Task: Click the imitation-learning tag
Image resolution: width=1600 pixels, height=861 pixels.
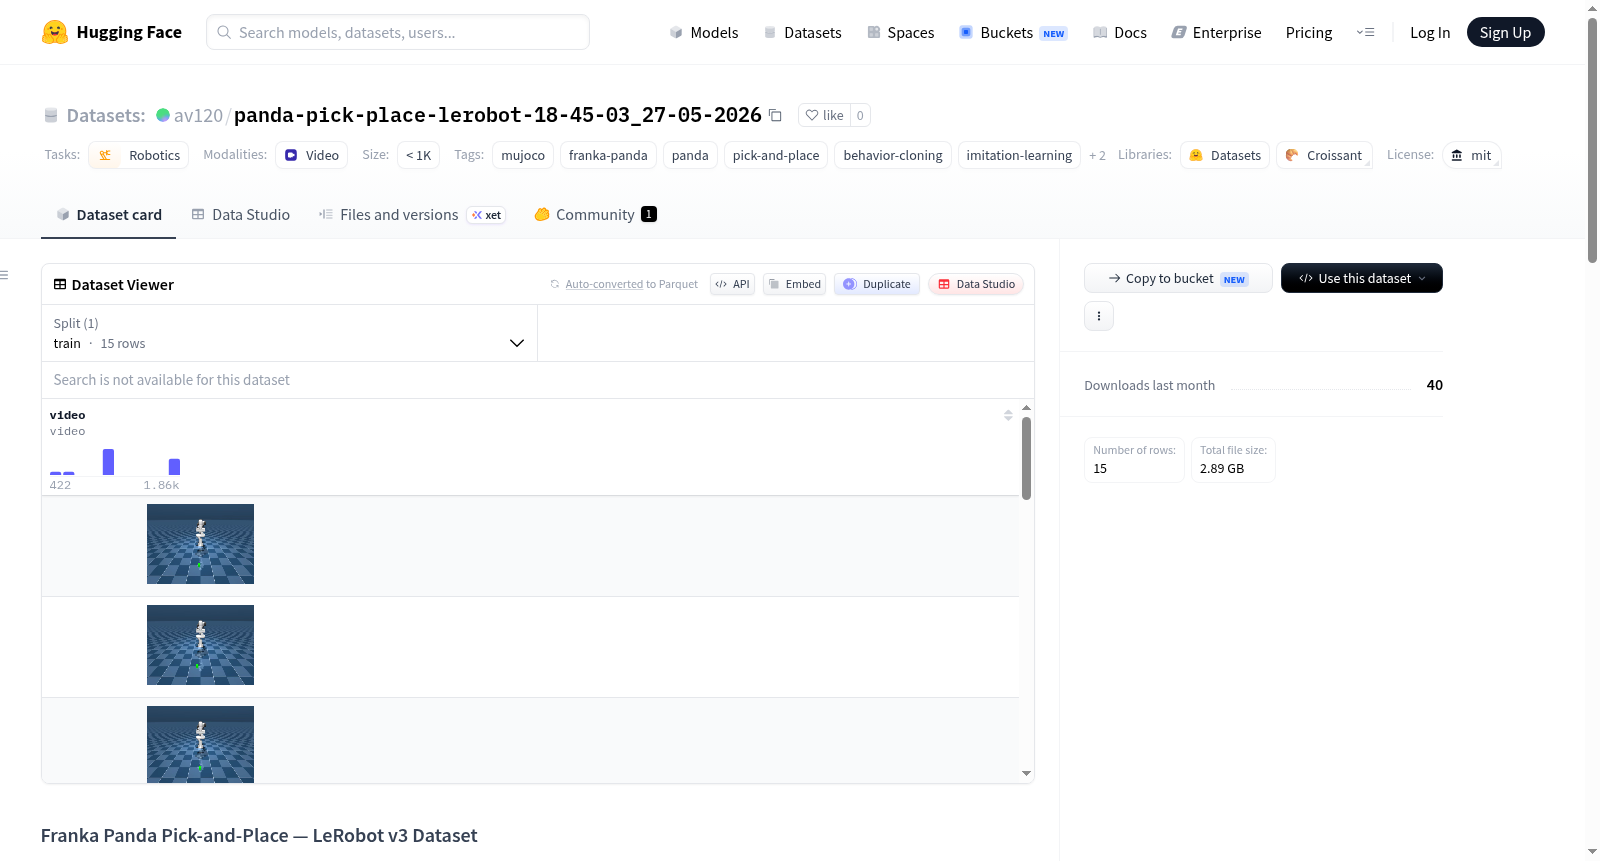Action: 1019,155
